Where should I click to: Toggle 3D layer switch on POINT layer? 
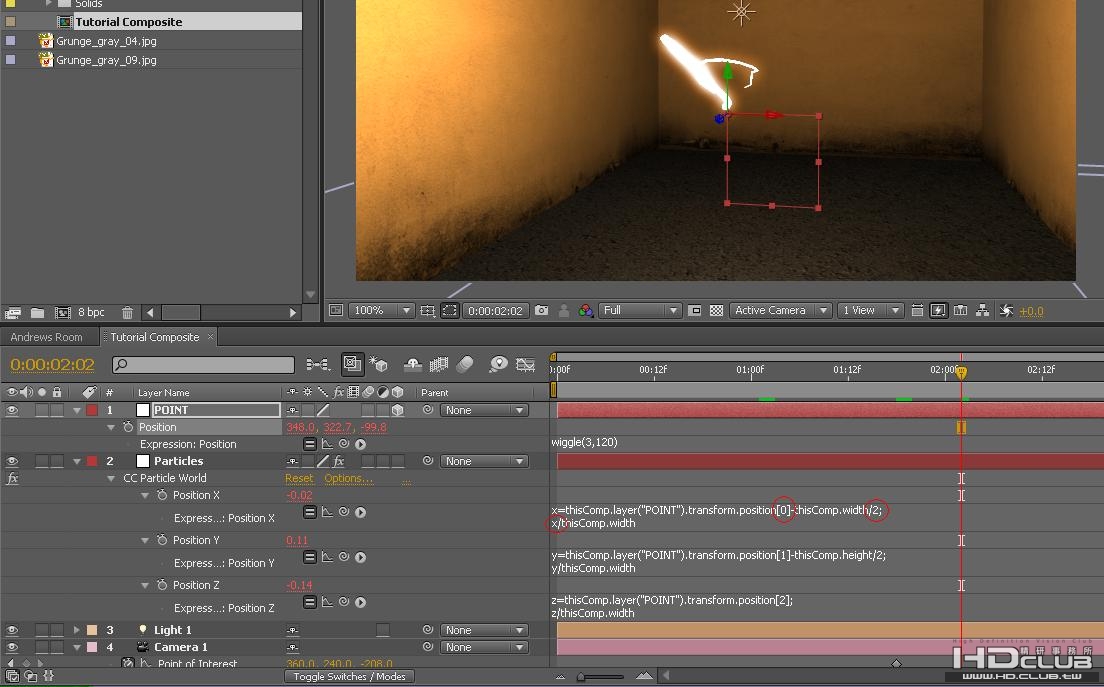tap(397, 410)
